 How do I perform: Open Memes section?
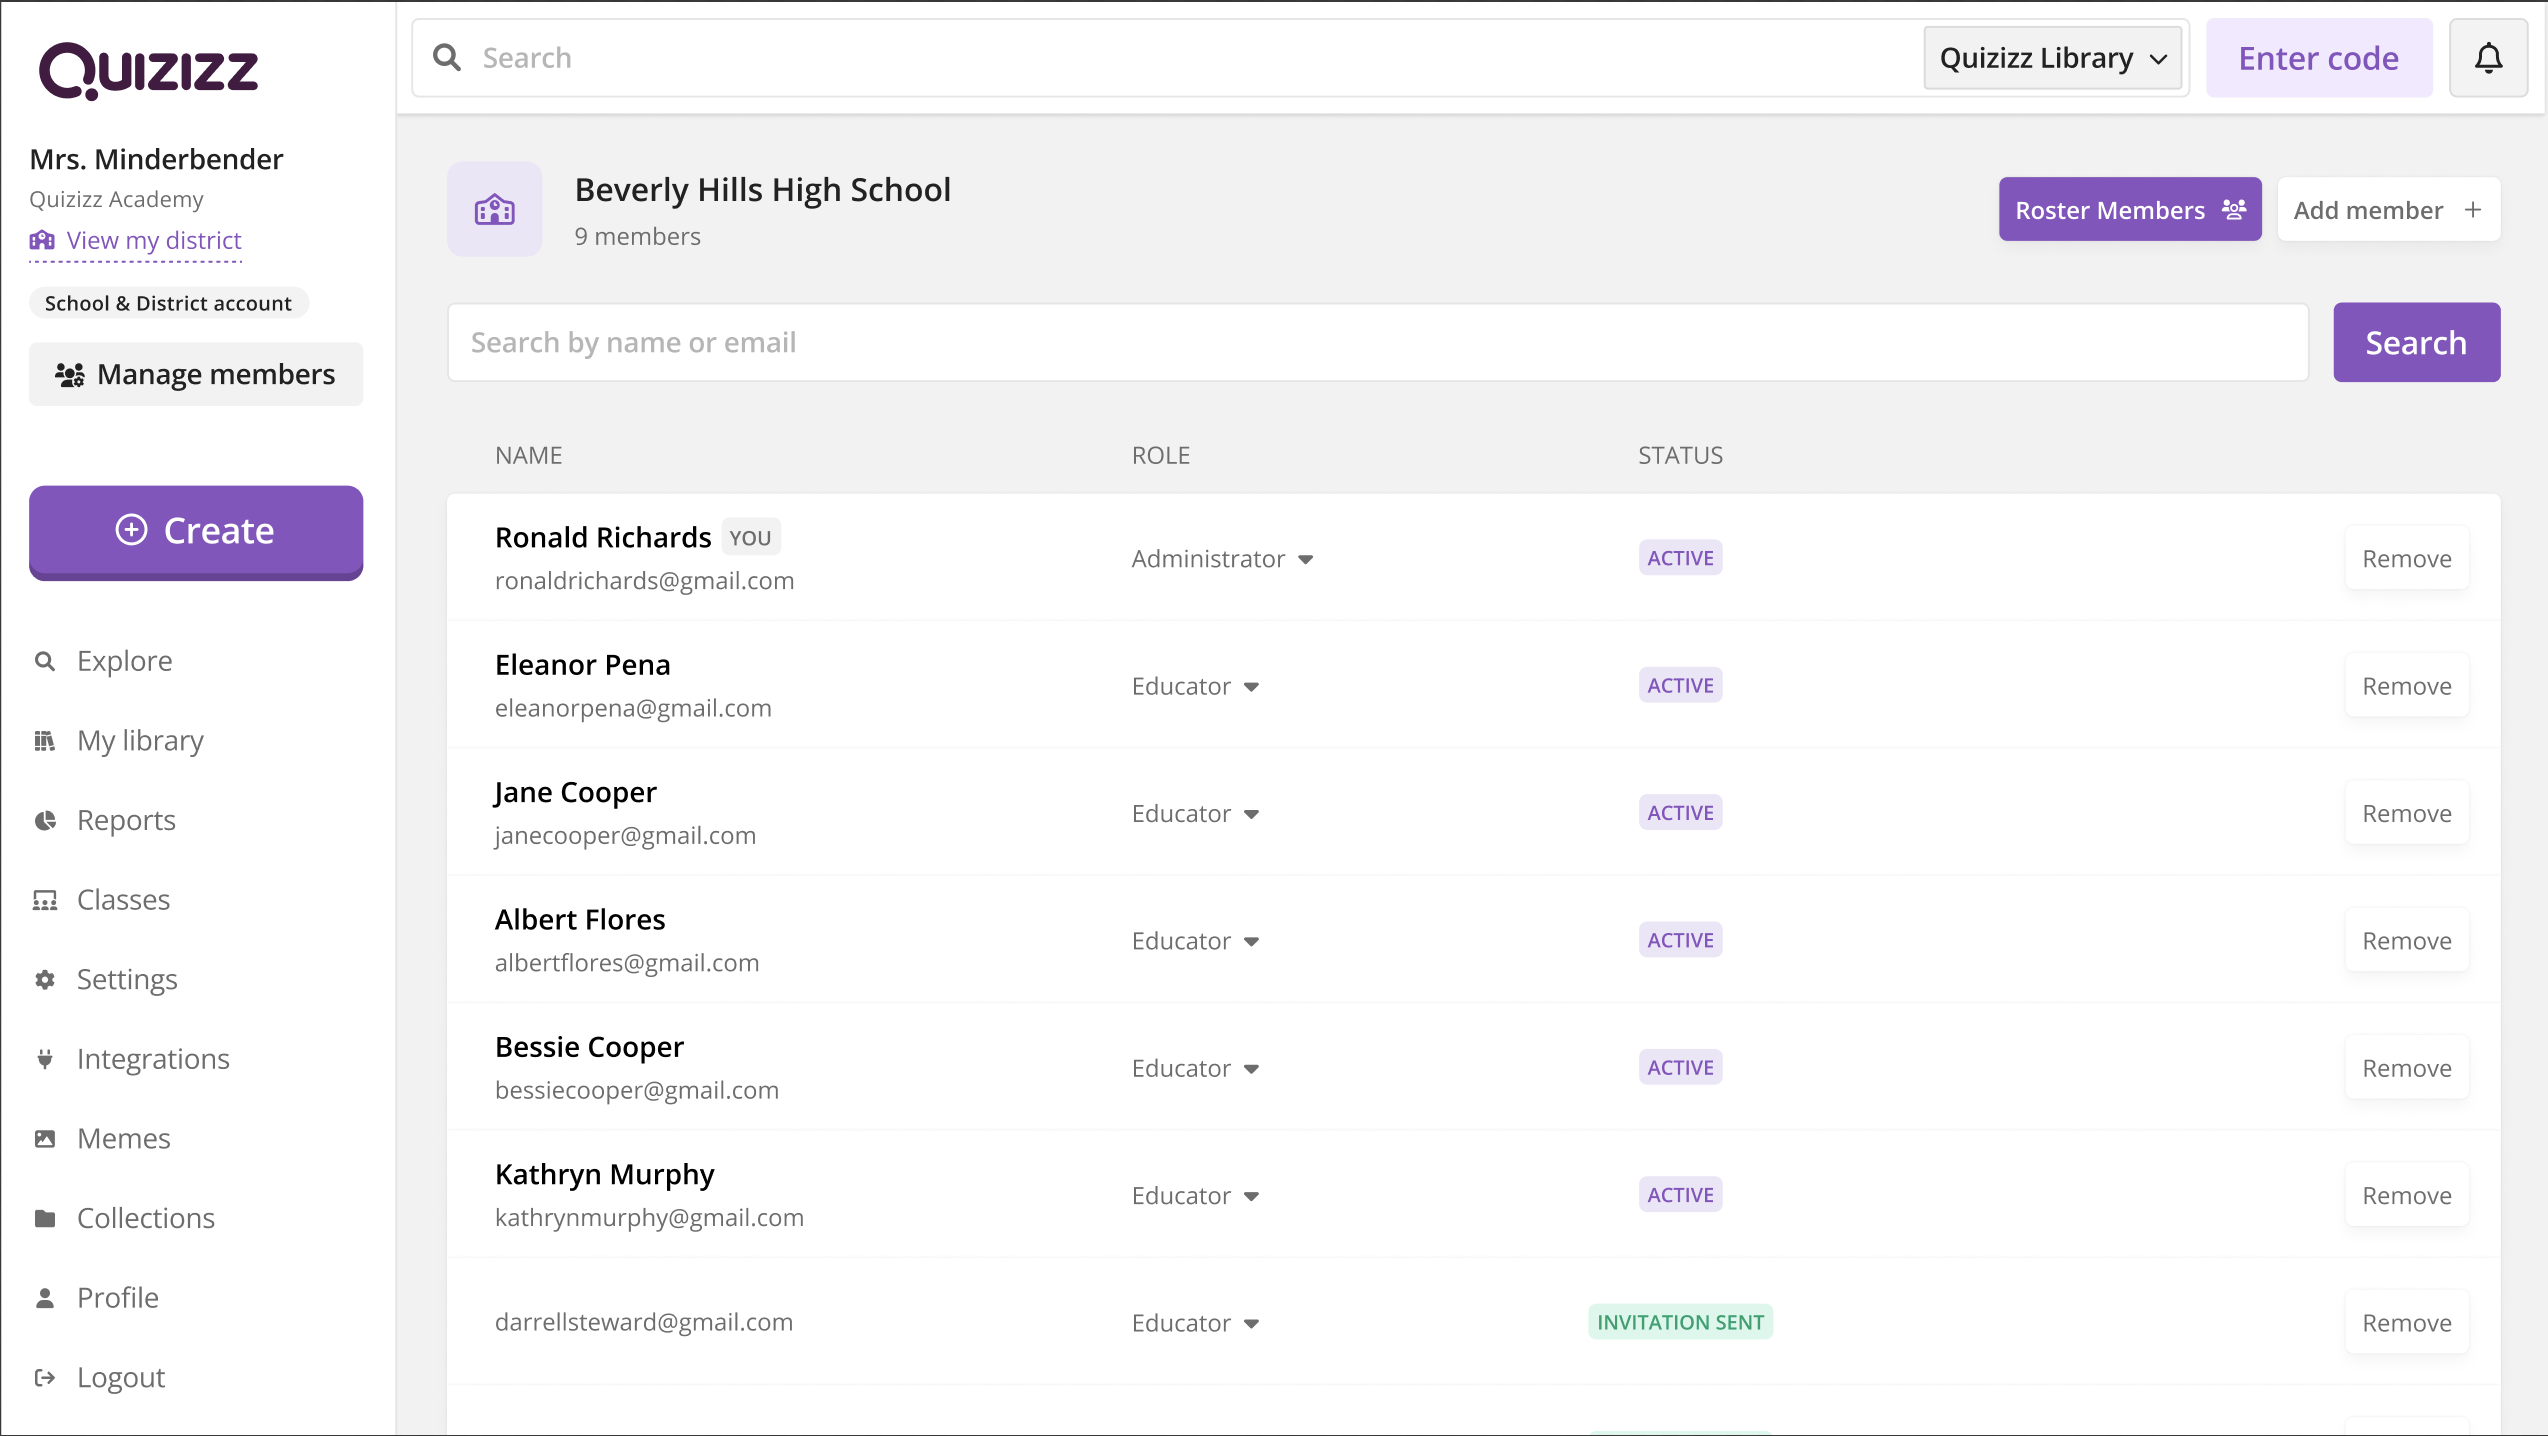[x=123, y=1139]
